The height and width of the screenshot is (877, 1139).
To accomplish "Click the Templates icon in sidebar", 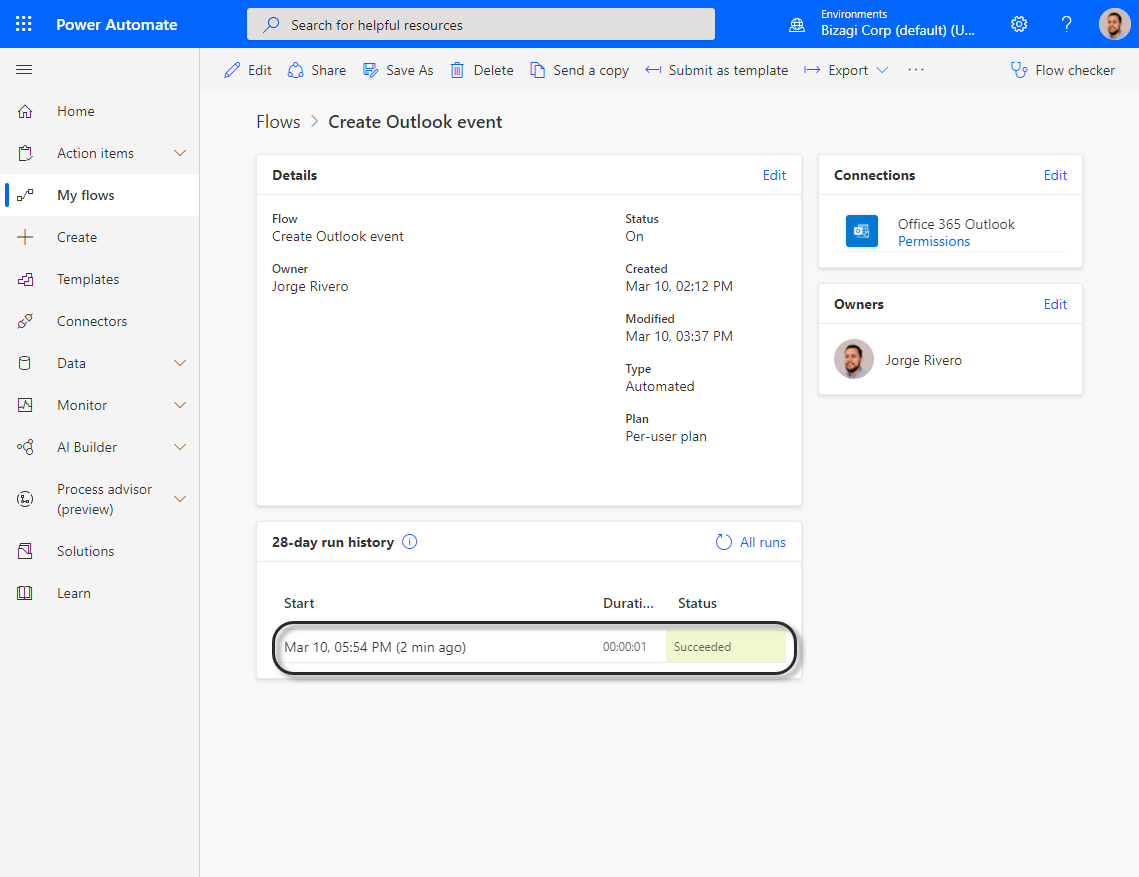I will click(25, 280).
